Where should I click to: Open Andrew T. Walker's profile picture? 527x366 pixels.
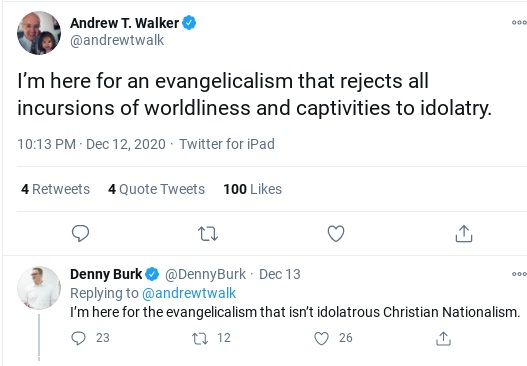pos(39,33)
